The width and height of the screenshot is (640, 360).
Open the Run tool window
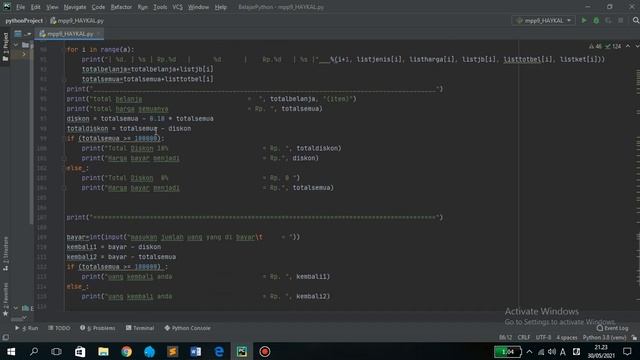27,328
